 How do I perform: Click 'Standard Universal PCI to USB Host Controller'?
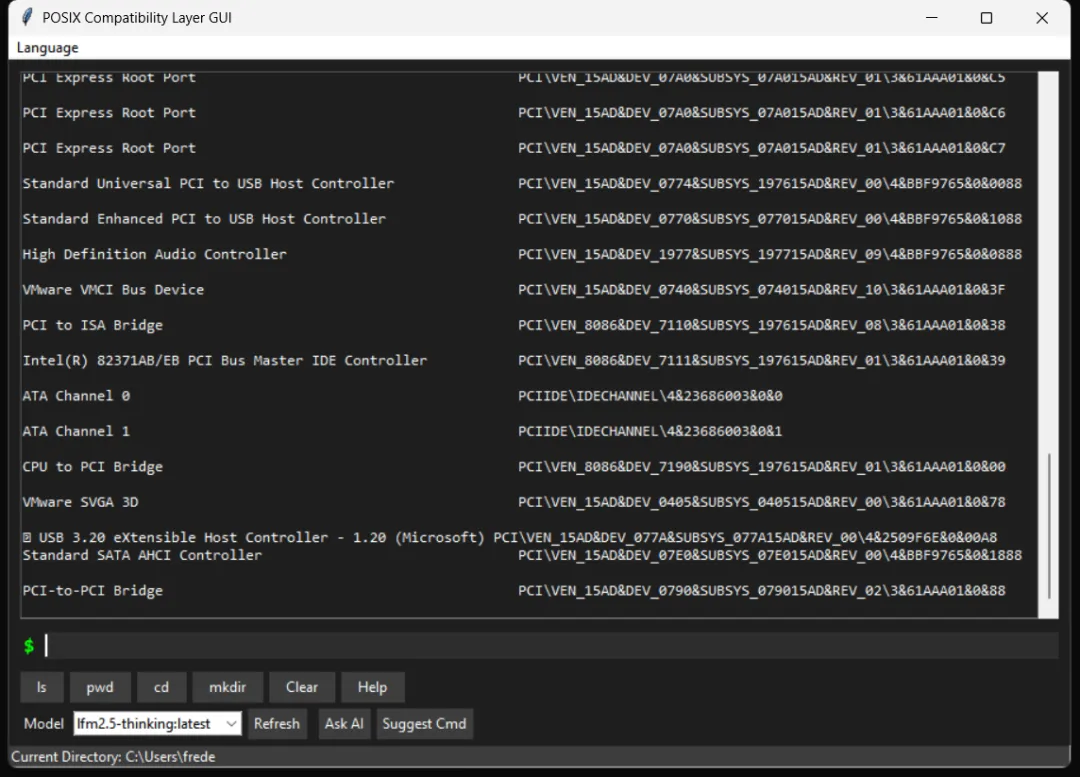[208, 183]
